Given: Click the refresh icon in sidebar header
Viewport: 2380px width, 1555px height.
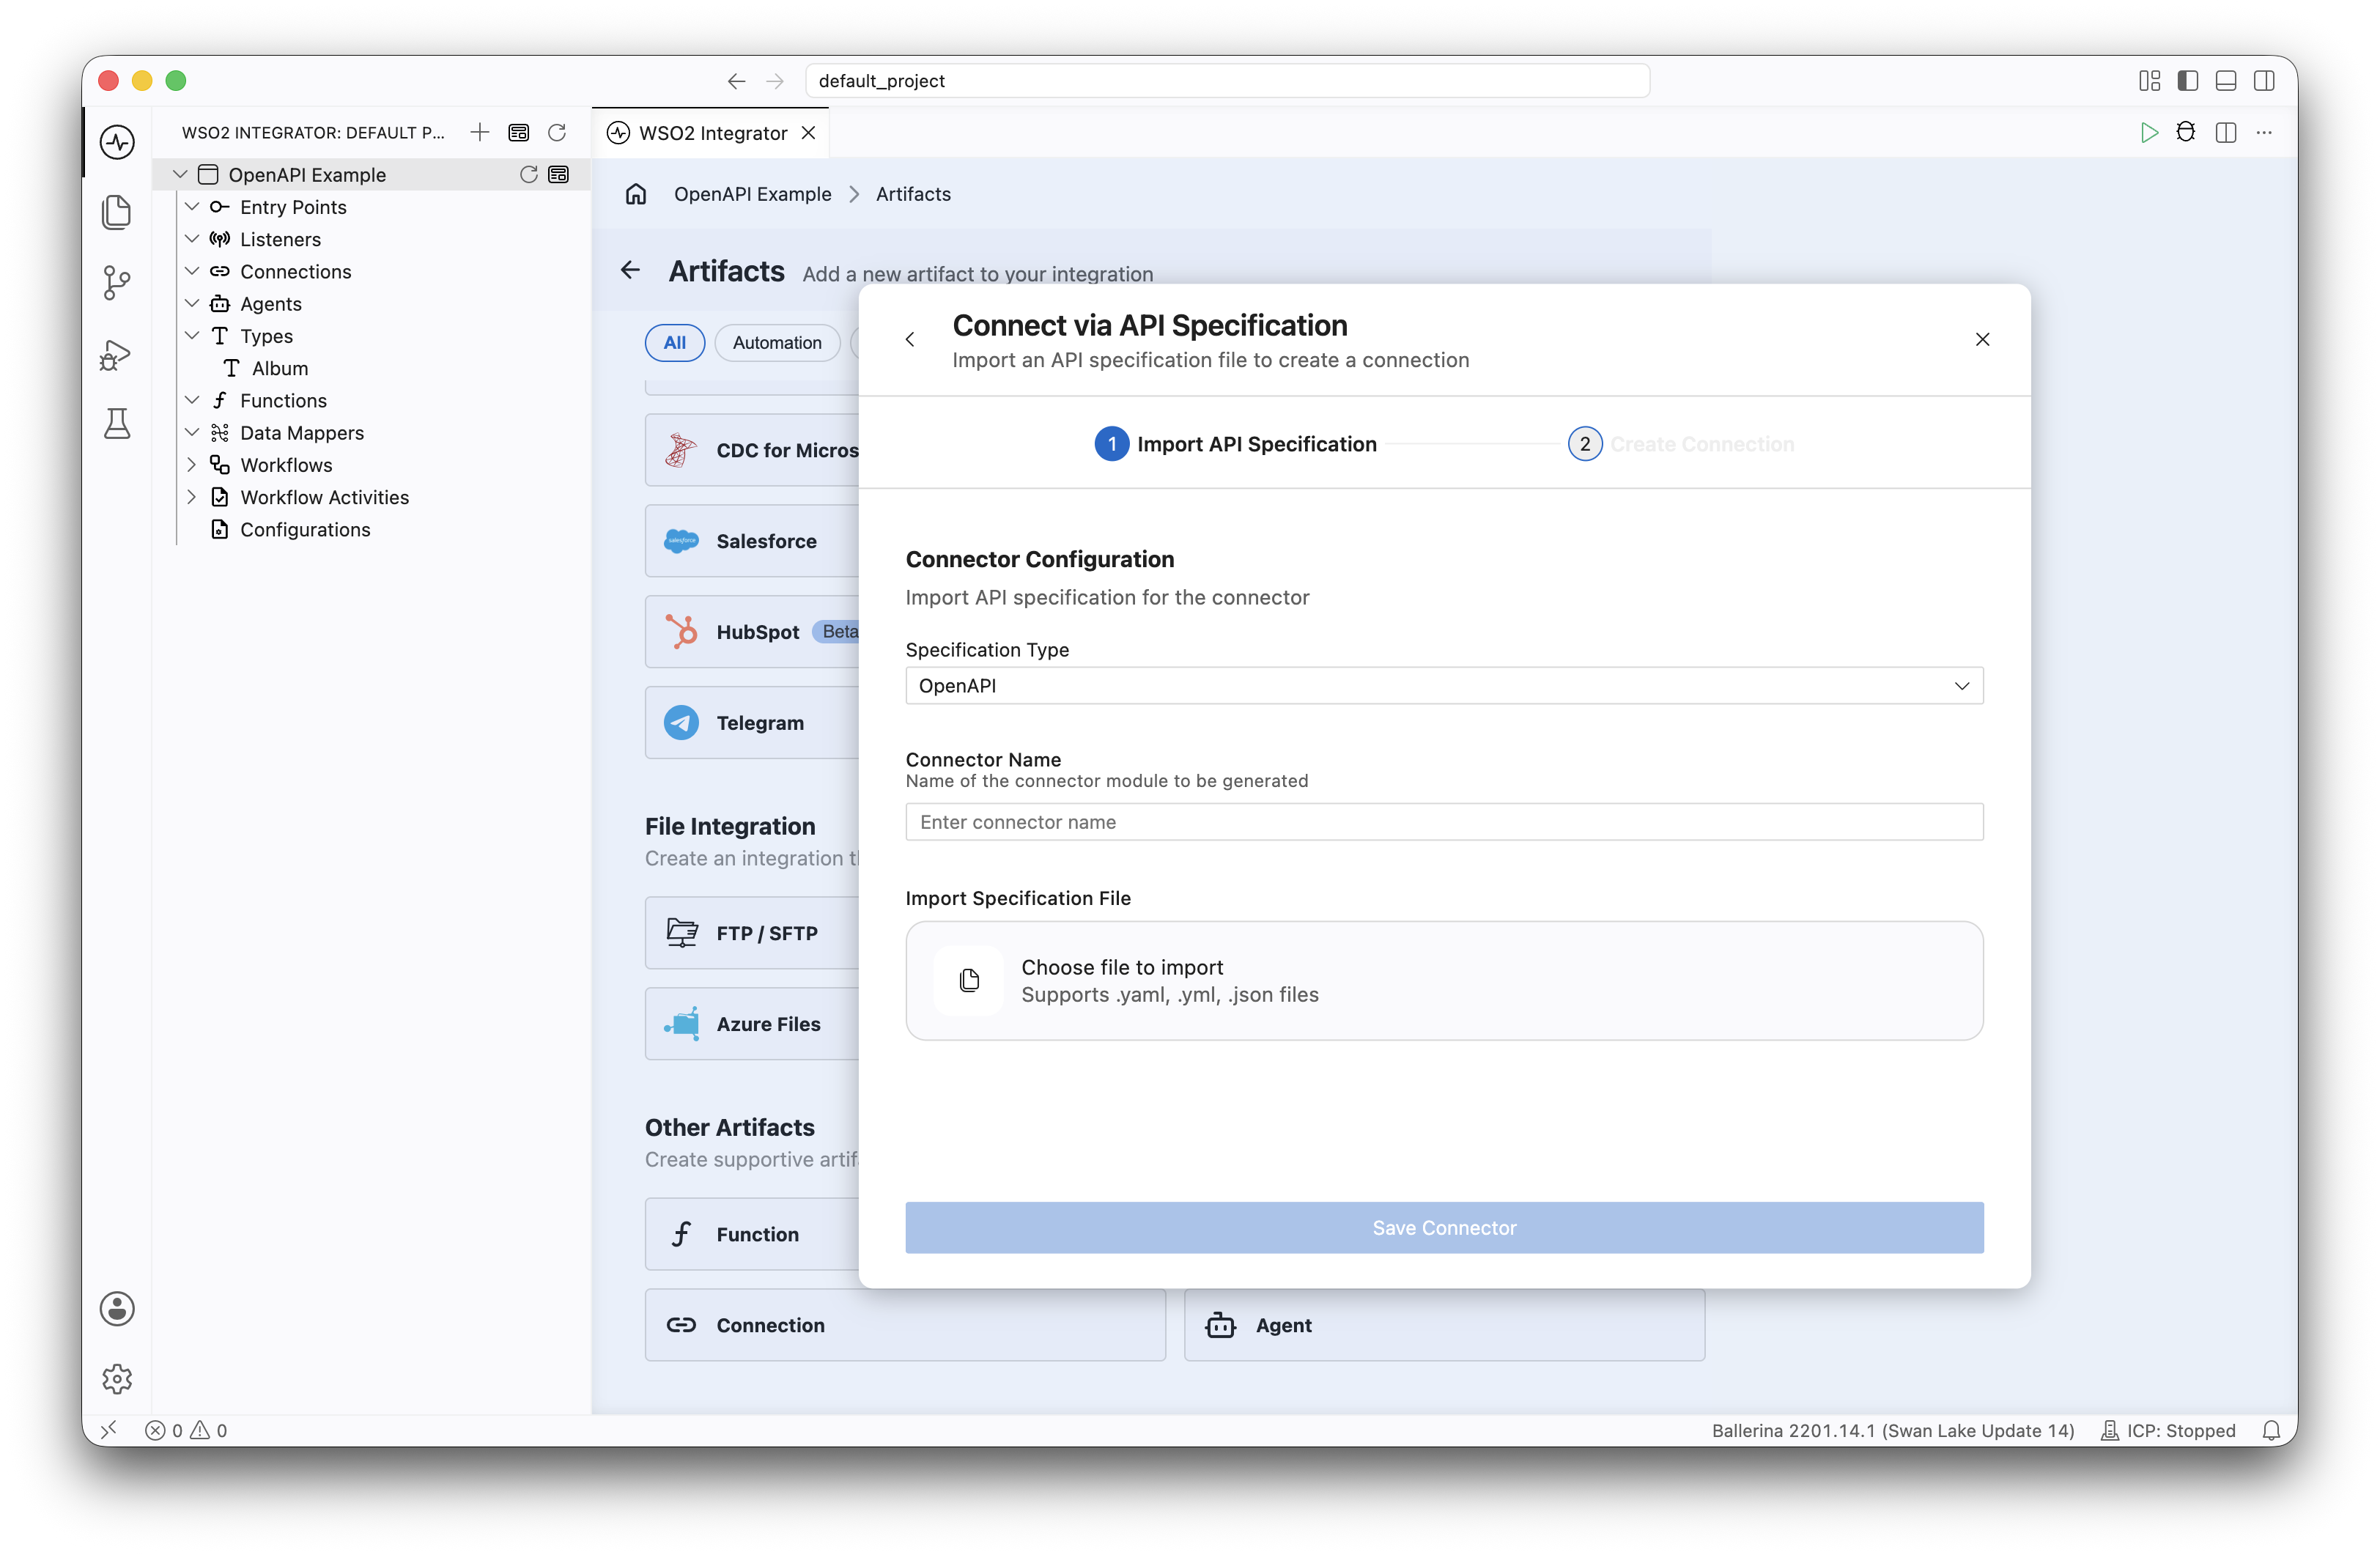Looking at the screenshot, I should [x=557, y=132].
